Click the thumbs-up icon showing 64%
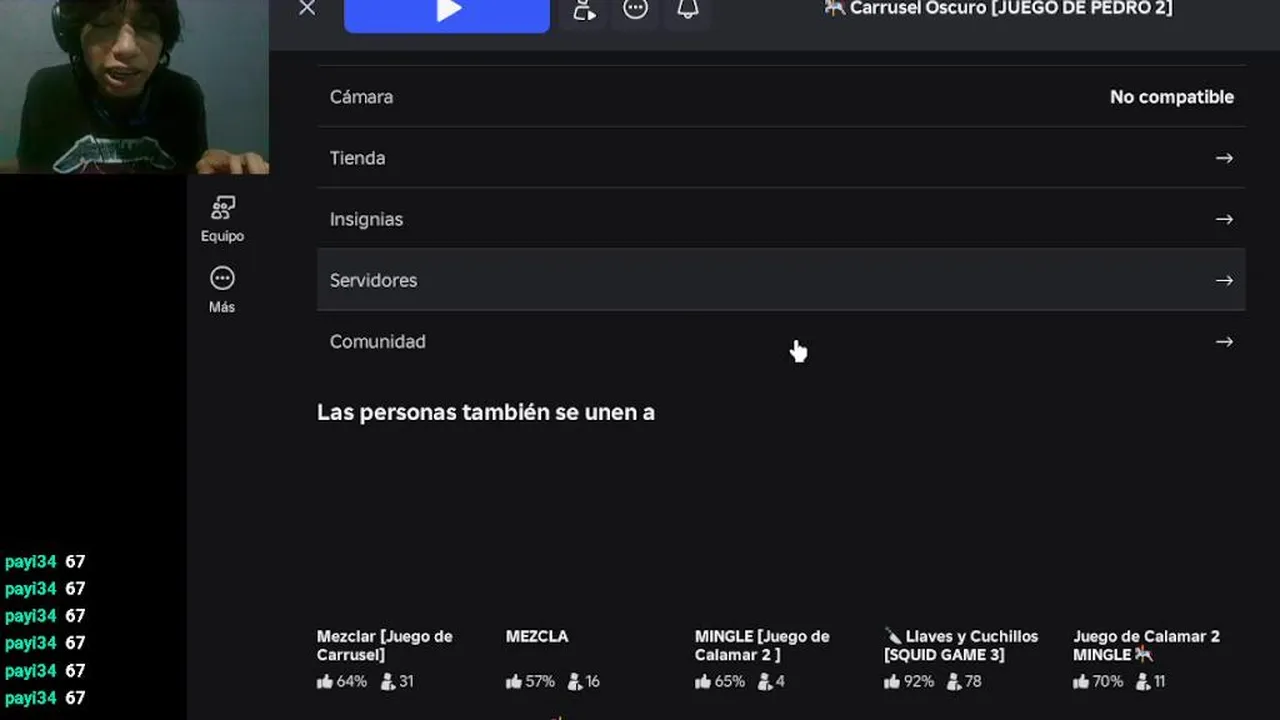Screen dimensions: 1280x720 [324, 681]
